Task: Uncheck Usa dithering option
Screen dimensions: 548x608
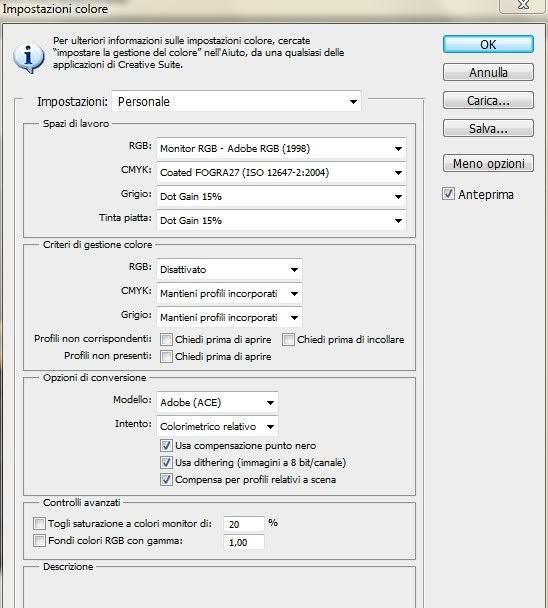Action: (x=166, y=463)
